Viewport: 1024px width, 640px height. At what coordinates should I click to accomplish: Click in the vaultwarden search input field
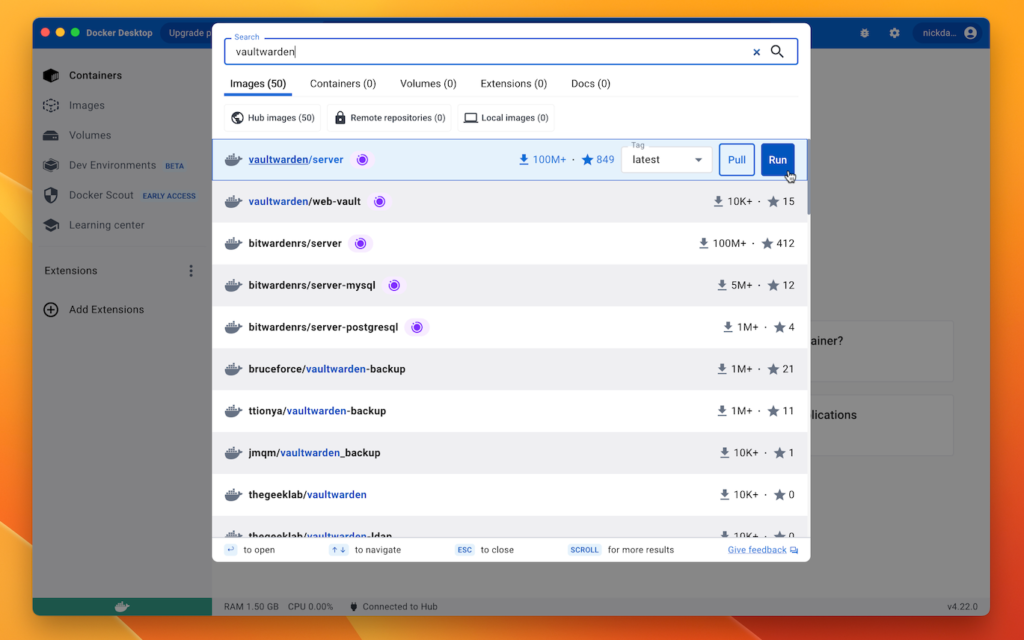coord(480,52)
